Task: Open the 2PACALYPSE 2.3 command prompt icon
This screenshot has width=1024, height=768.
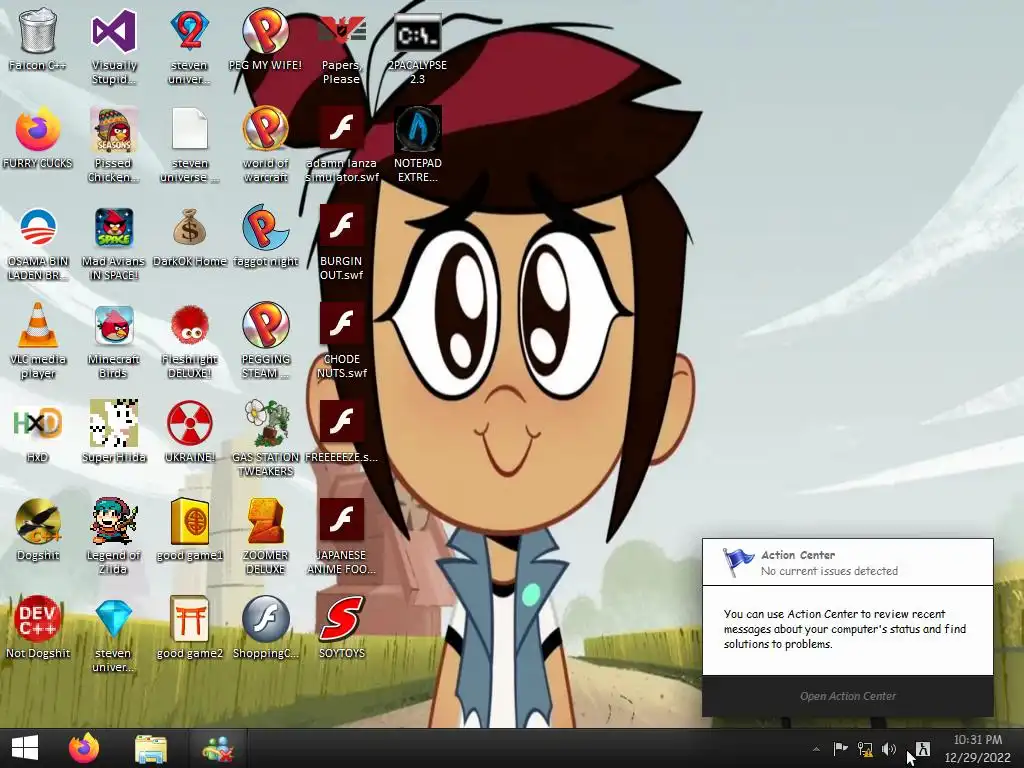Action: [417, 31]
